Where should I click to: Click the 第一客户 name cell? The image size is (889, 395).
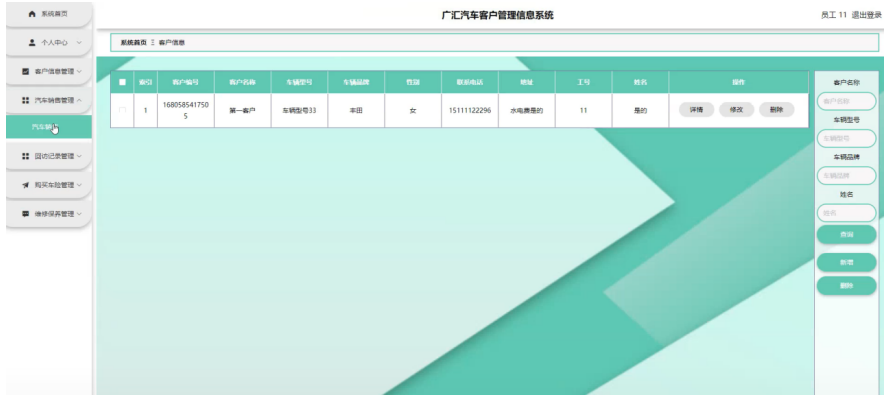242,111
